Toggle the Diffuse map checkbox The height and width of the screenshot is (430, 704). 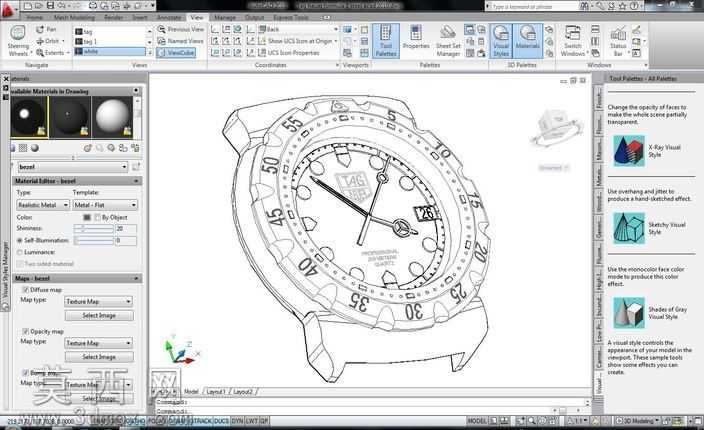[x=26, y=290]
